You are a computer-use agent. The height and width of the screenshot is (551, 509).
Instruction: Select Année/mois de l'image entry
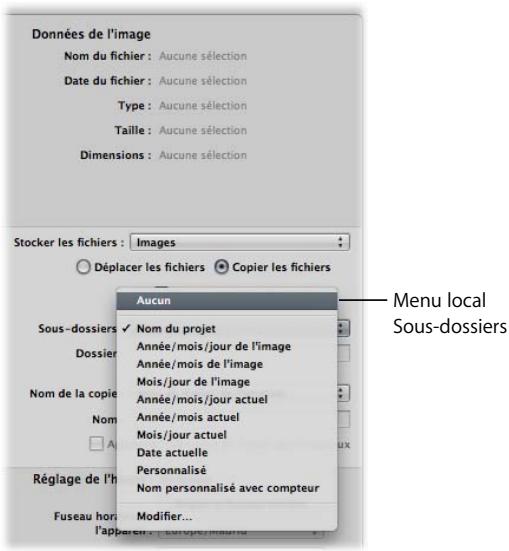[227, 364]
